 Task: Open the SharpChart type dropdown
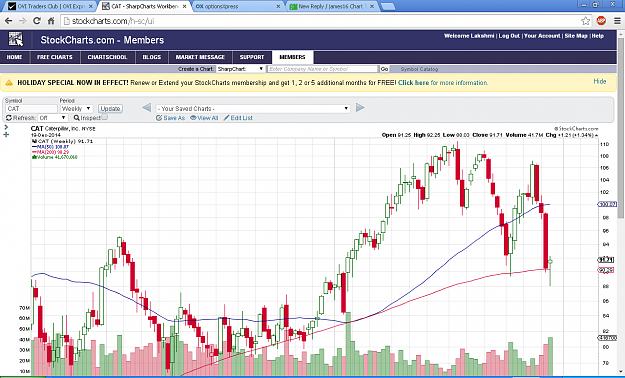point(240,69)
